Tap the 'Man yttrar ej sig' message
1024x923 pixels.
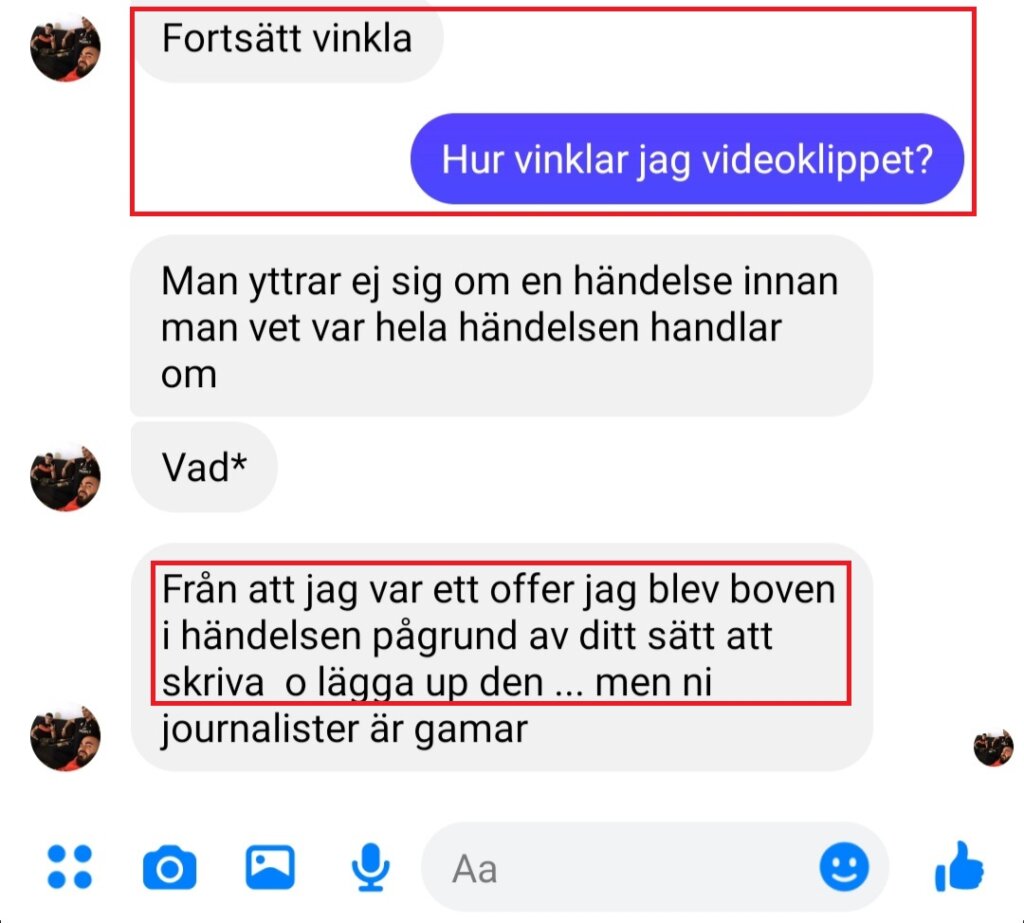(x=502, y=326)
